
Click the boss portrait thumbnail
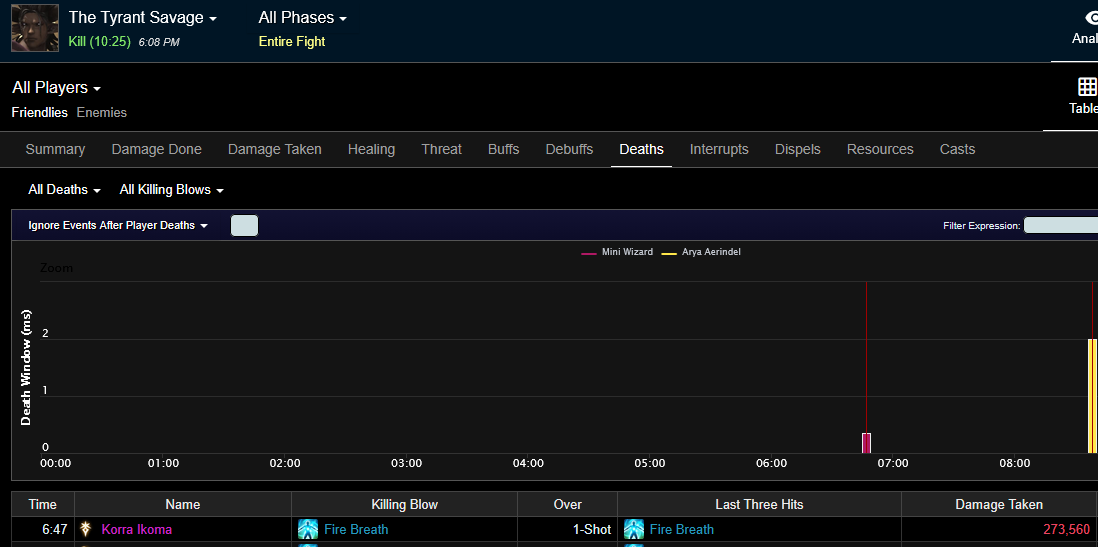click(x=35, y=28)
